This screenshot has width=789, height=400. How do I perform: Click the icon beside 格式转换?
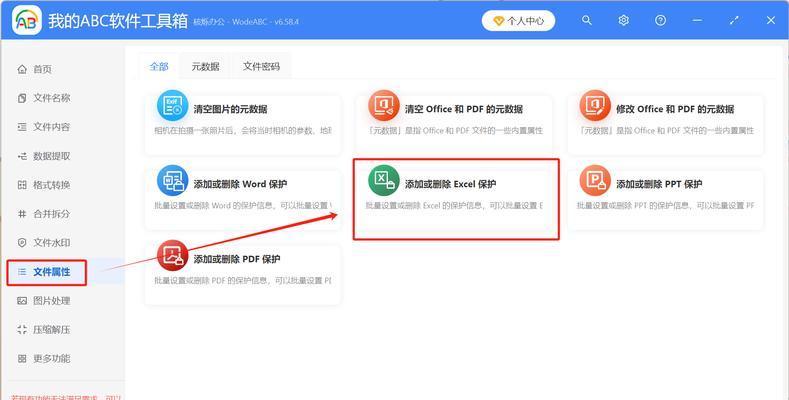point(22,185)
